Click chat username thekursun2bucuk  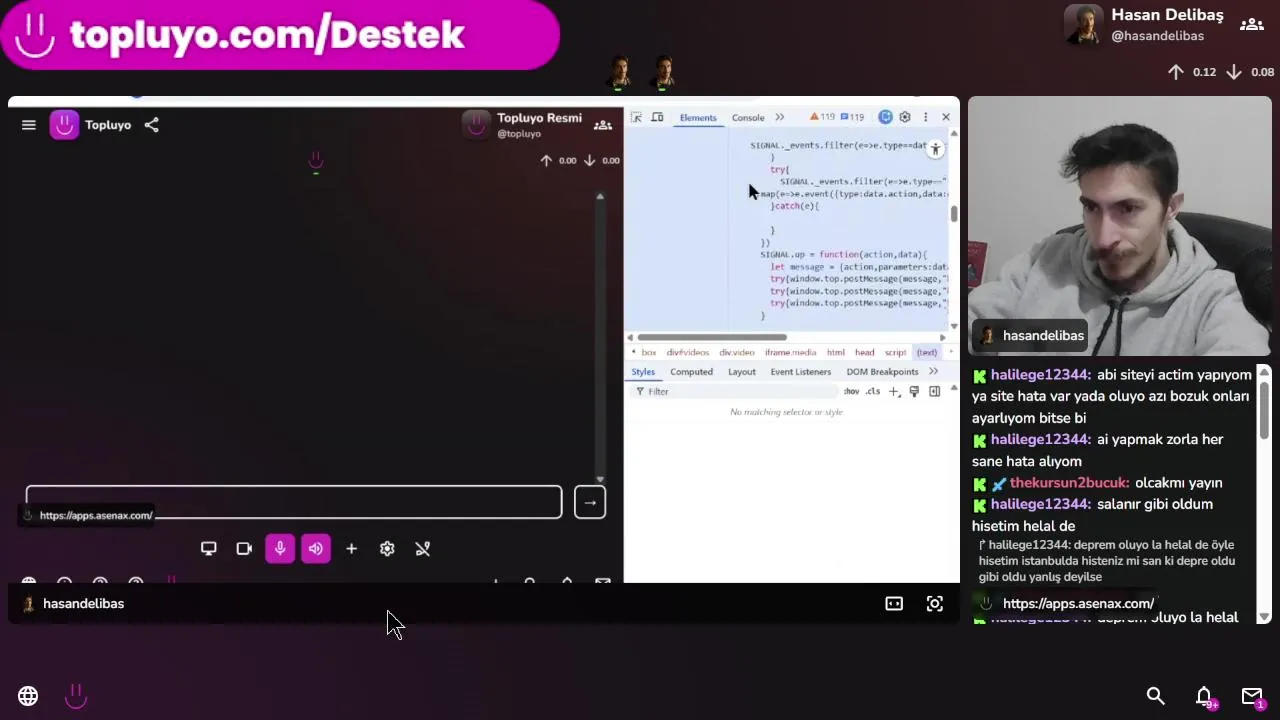[1069, 482]
